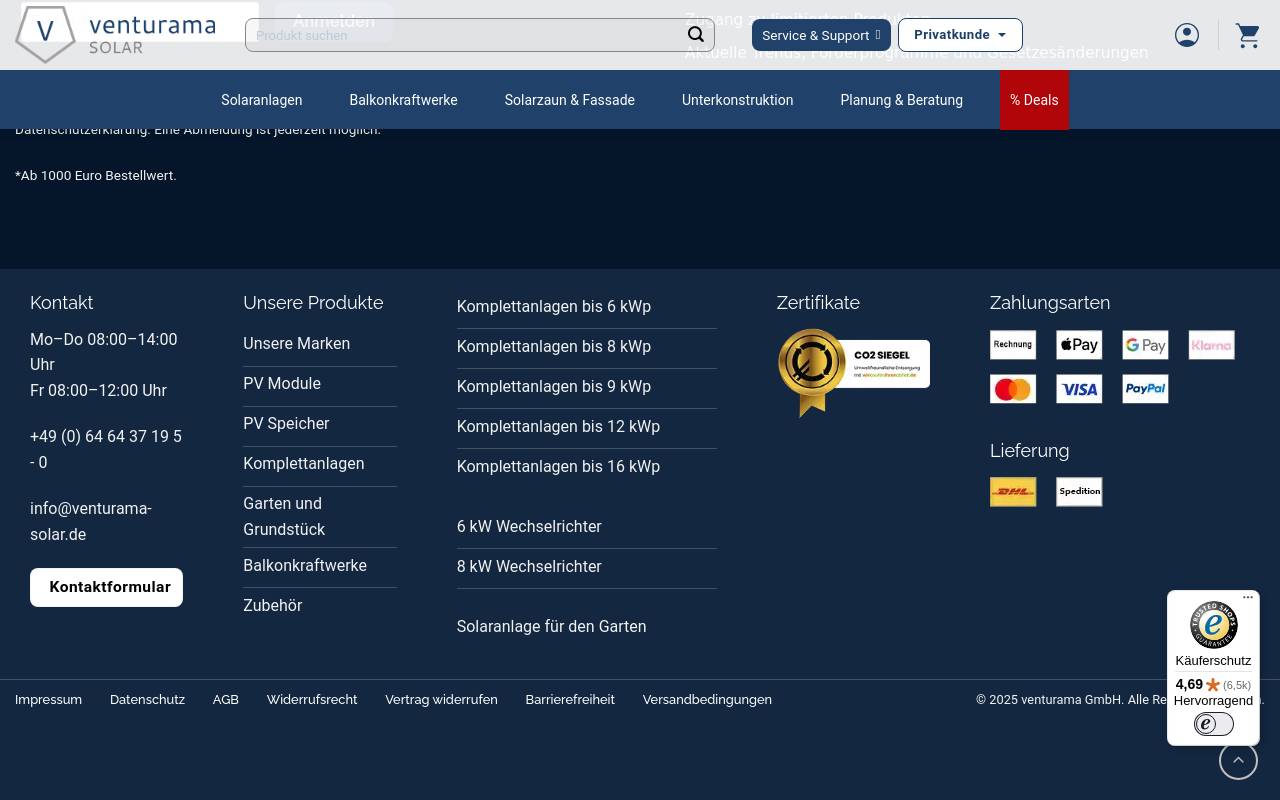Open Komplettanlagen bis 6 kWp
This screenshot has height=800, width=1280.
point(554,307)
